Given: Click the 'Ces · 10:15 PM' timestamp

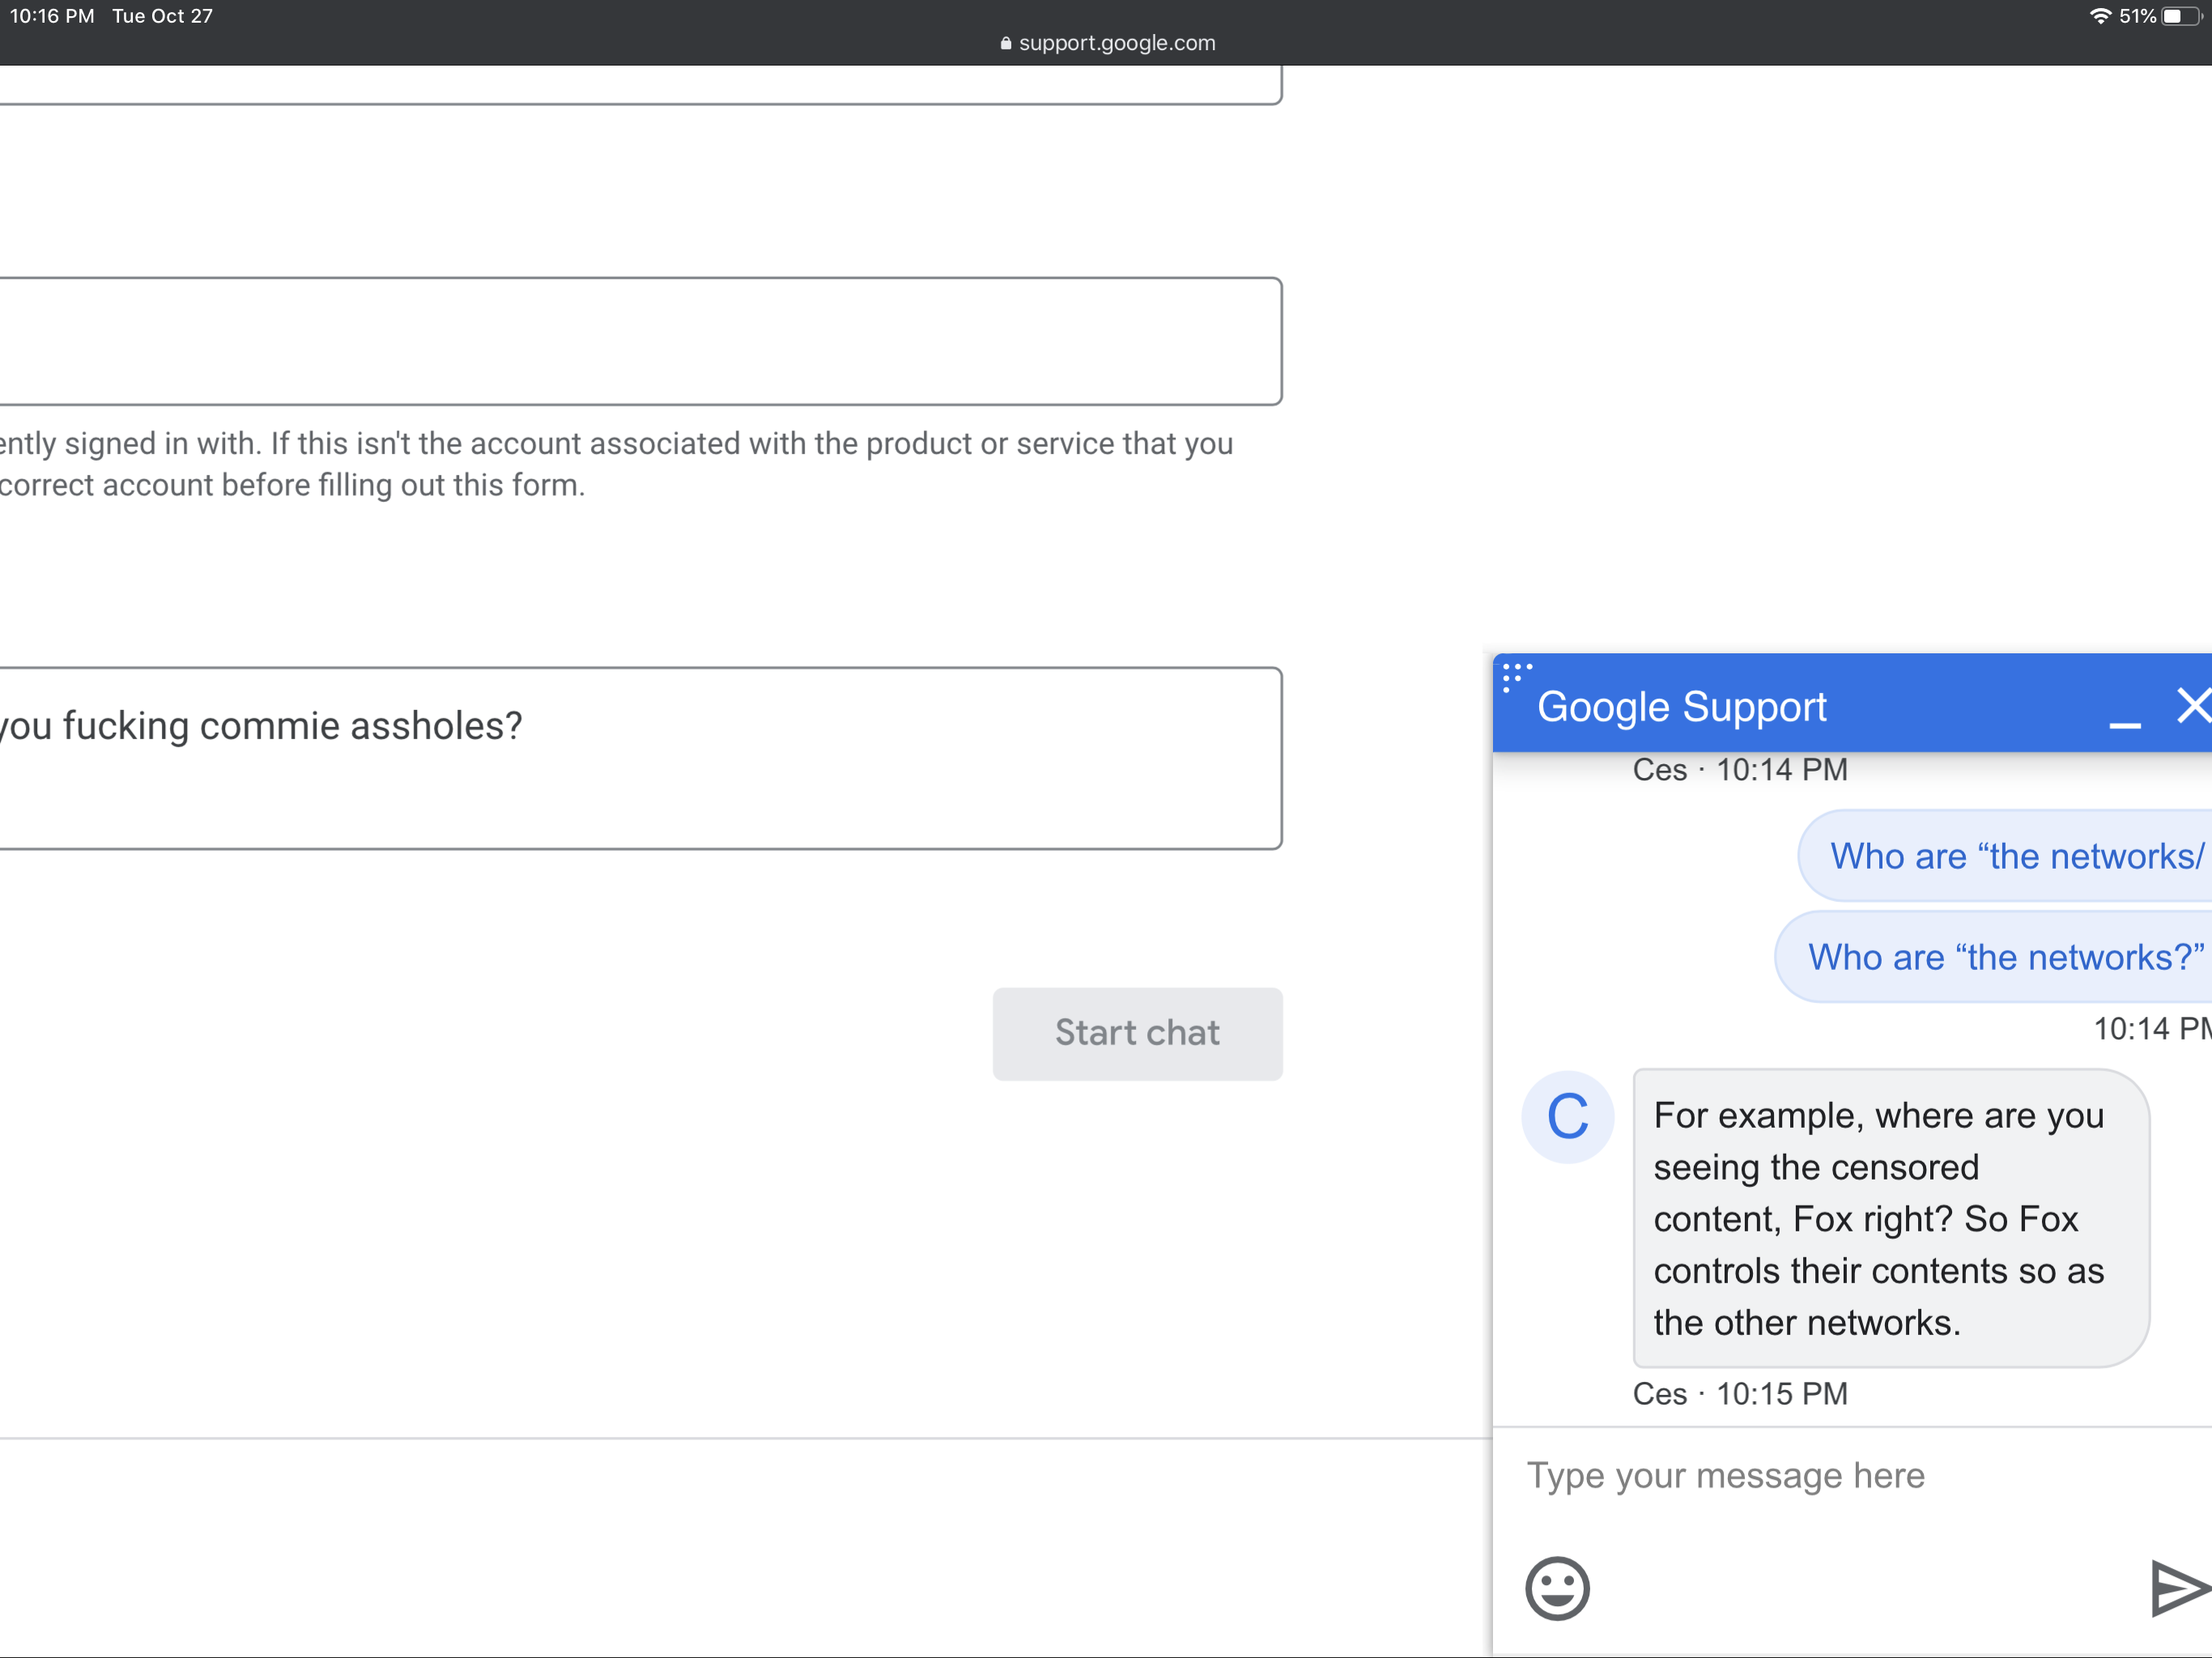Looking at the screenshot, I should [1740, 1394].
